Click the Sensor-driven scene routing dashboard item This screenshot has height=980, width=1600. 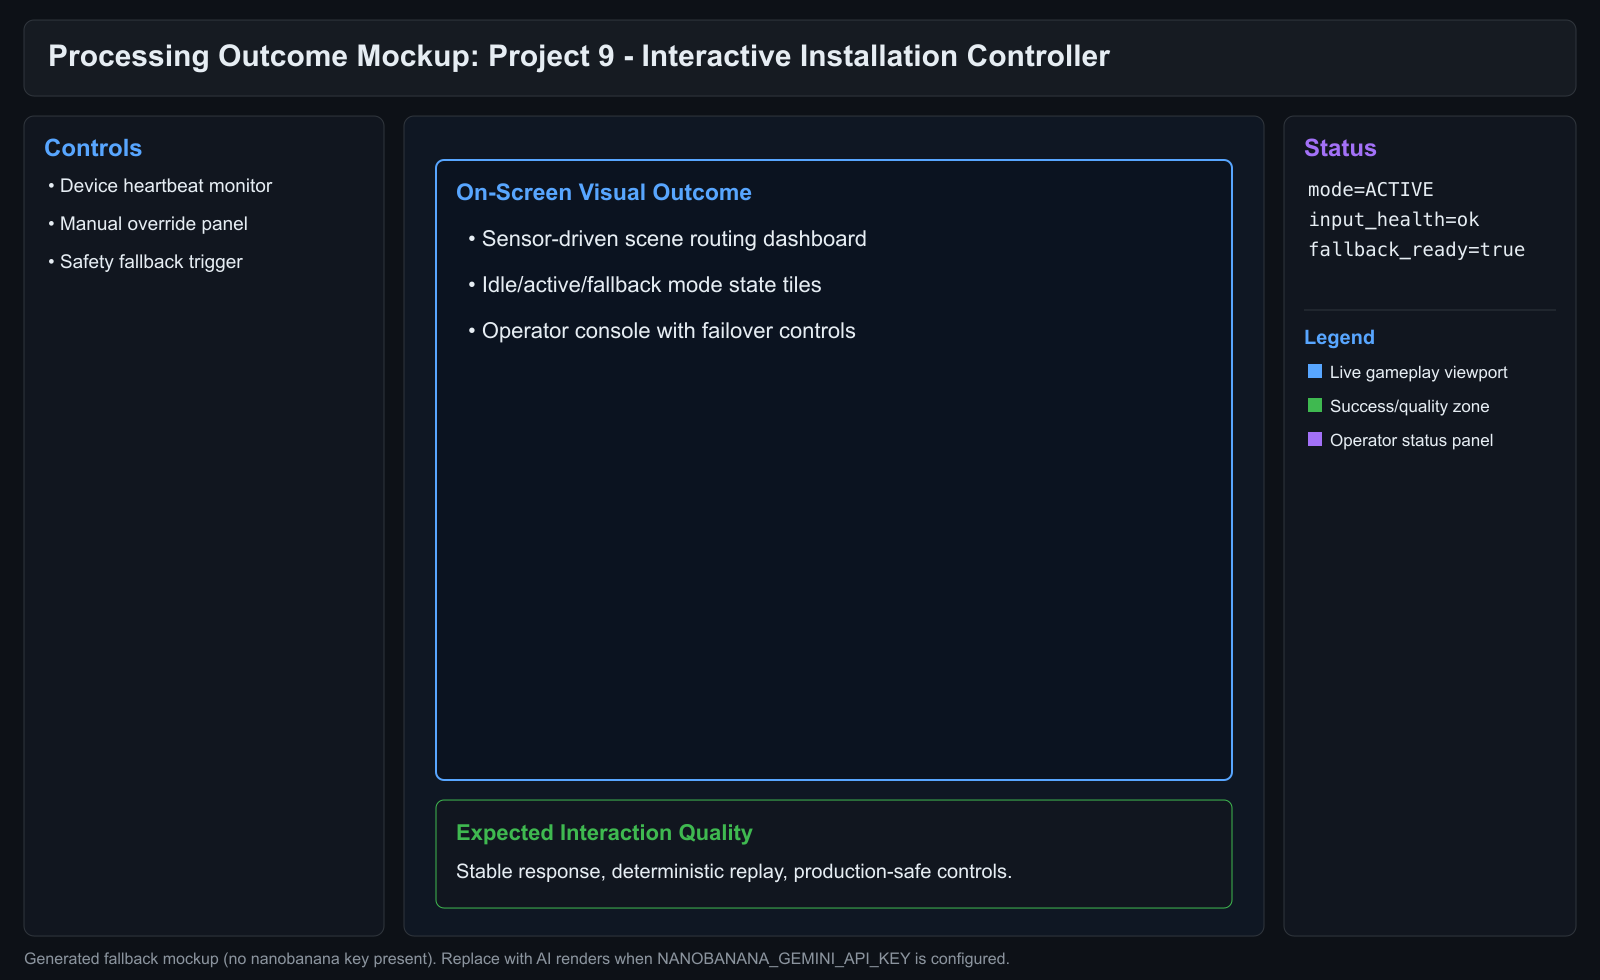674,238
